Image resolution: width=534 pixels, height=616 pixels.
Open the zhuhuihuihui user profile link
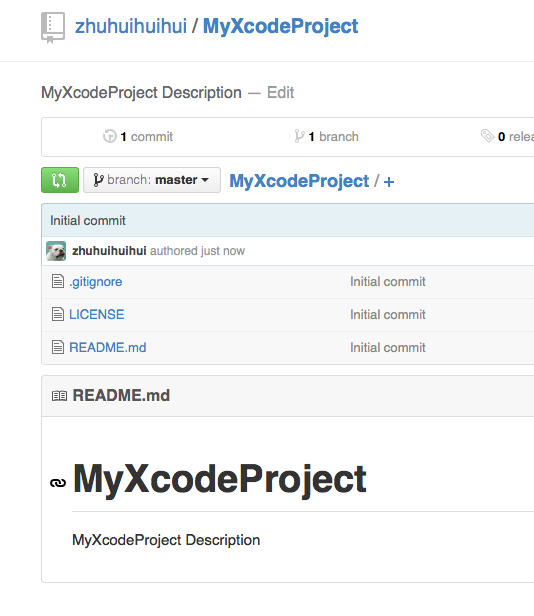coord(131,26)
